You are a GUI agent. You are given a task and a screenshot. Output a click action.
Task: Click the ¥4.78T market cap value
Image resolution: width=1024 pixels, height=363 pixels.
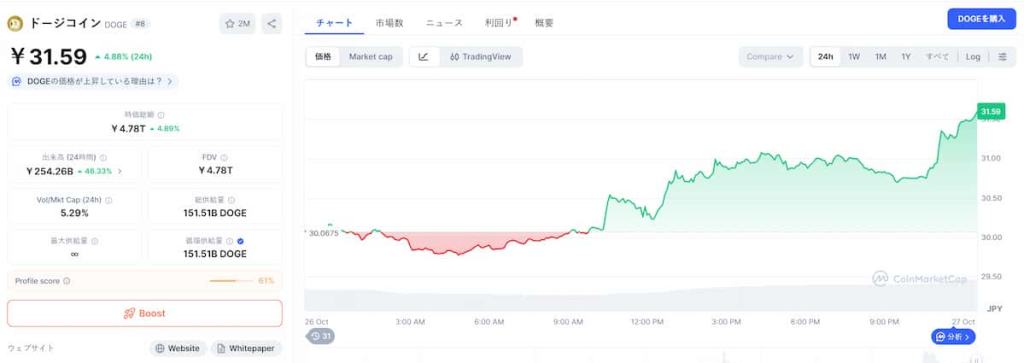pos(128,129)
